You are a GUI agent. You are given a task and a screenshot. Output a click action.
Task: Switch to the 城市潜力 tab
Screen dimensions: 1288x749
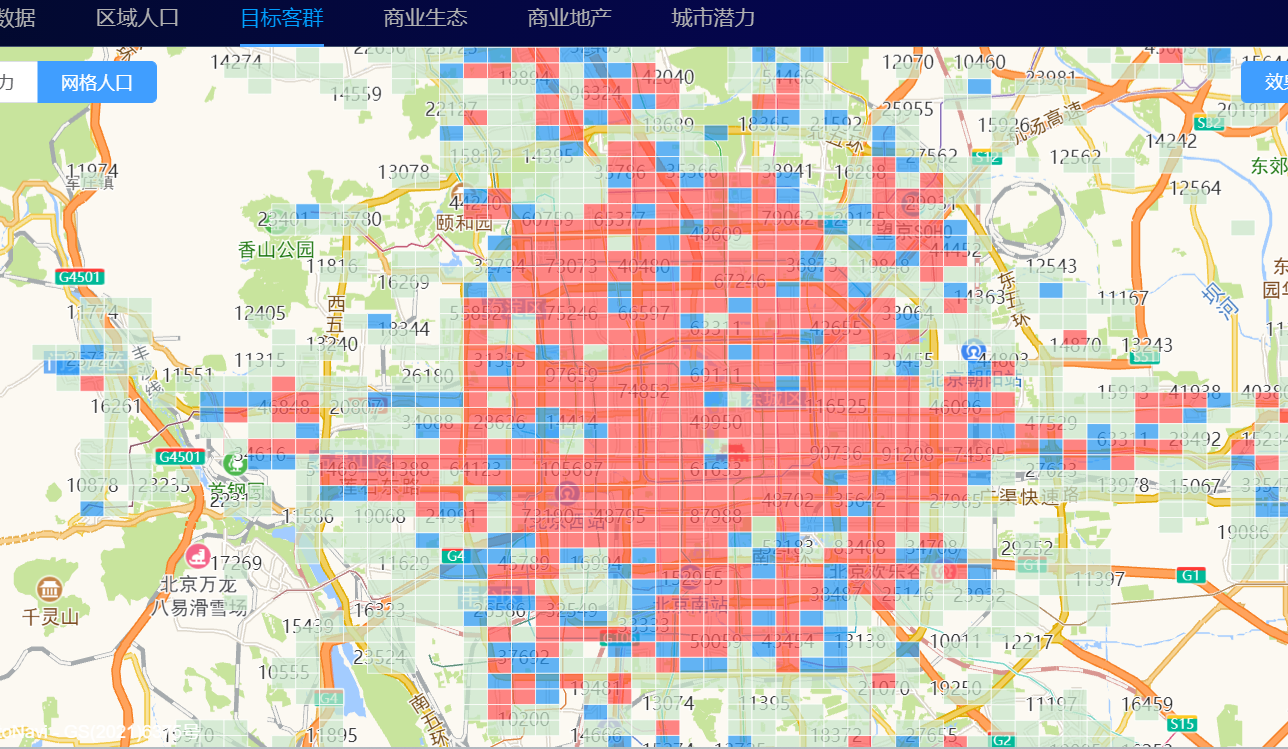point(714,18)
